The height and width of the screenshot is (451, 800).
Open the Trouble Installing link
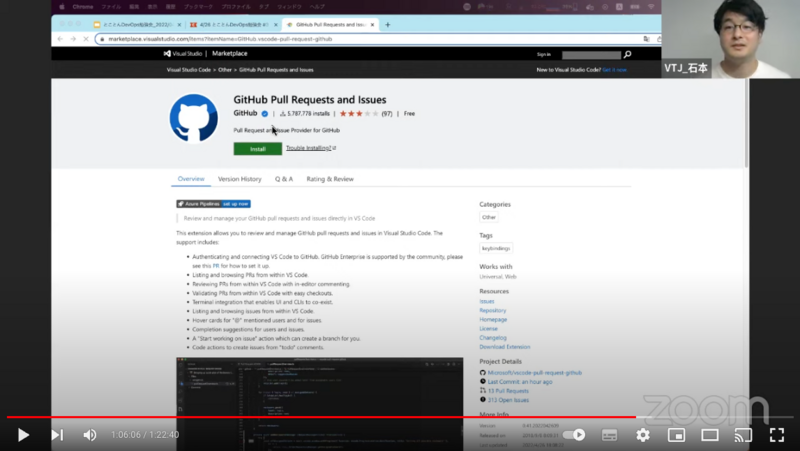pos(310,148)
